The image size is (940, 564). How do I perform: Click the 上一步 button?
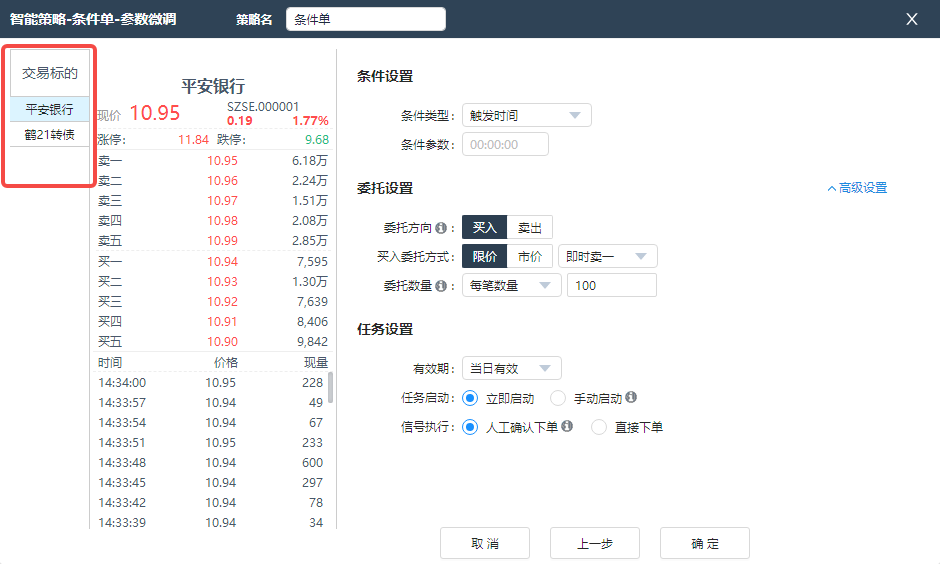click(594, 544)
